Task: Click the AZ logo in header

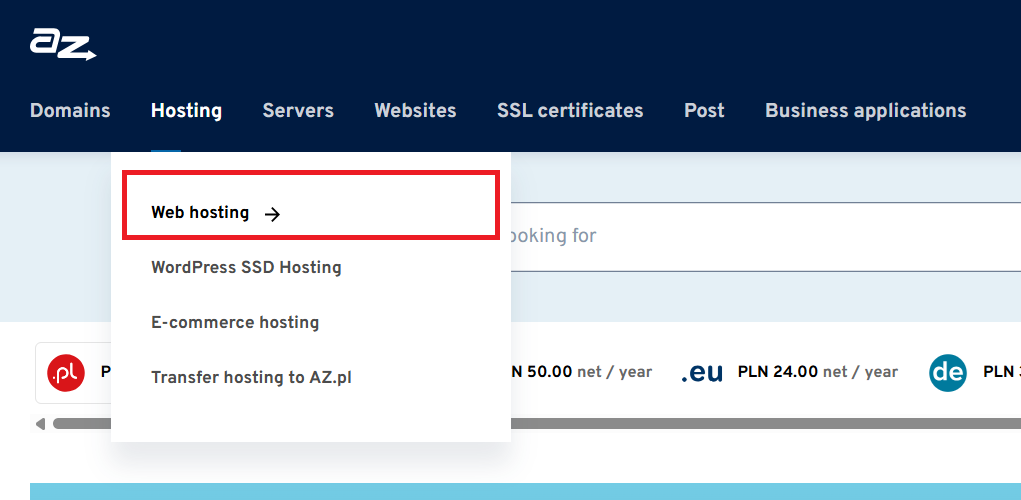Action: pyautogui.click(x=63, y=44)
